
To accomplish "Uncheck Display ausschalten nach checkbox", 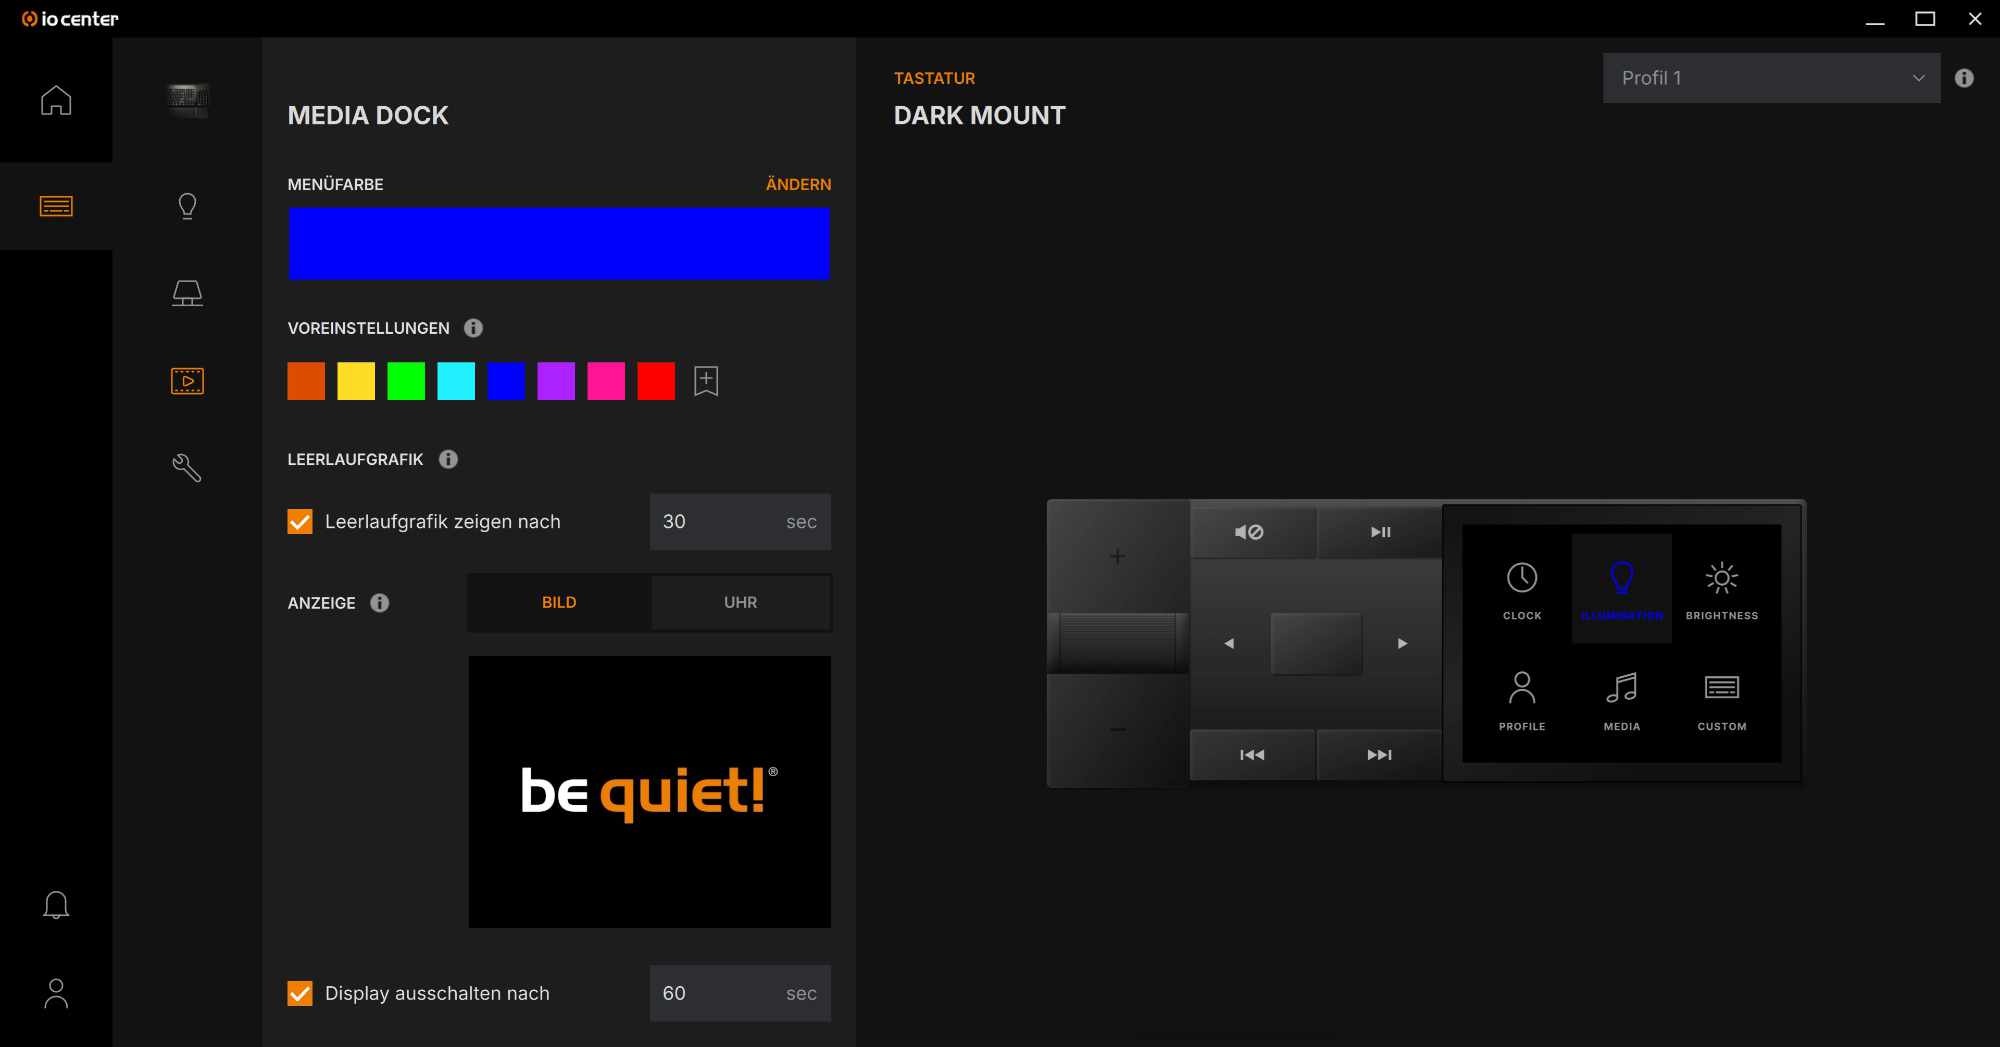I will [300, 993].
